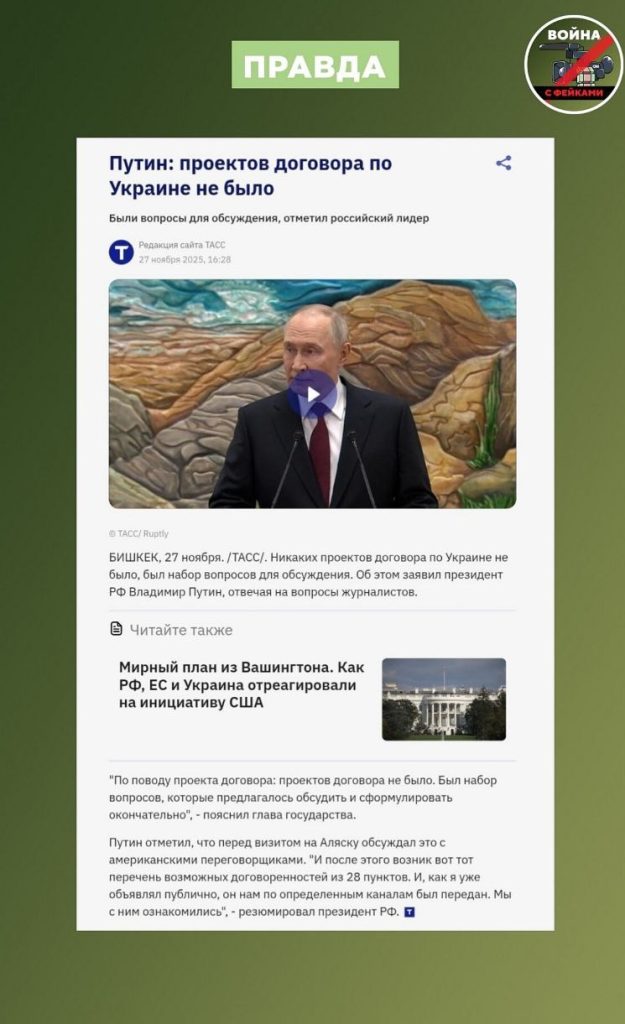Open headline 'Путин: проектов договора по Украине не было'

(x=251, y=175)
